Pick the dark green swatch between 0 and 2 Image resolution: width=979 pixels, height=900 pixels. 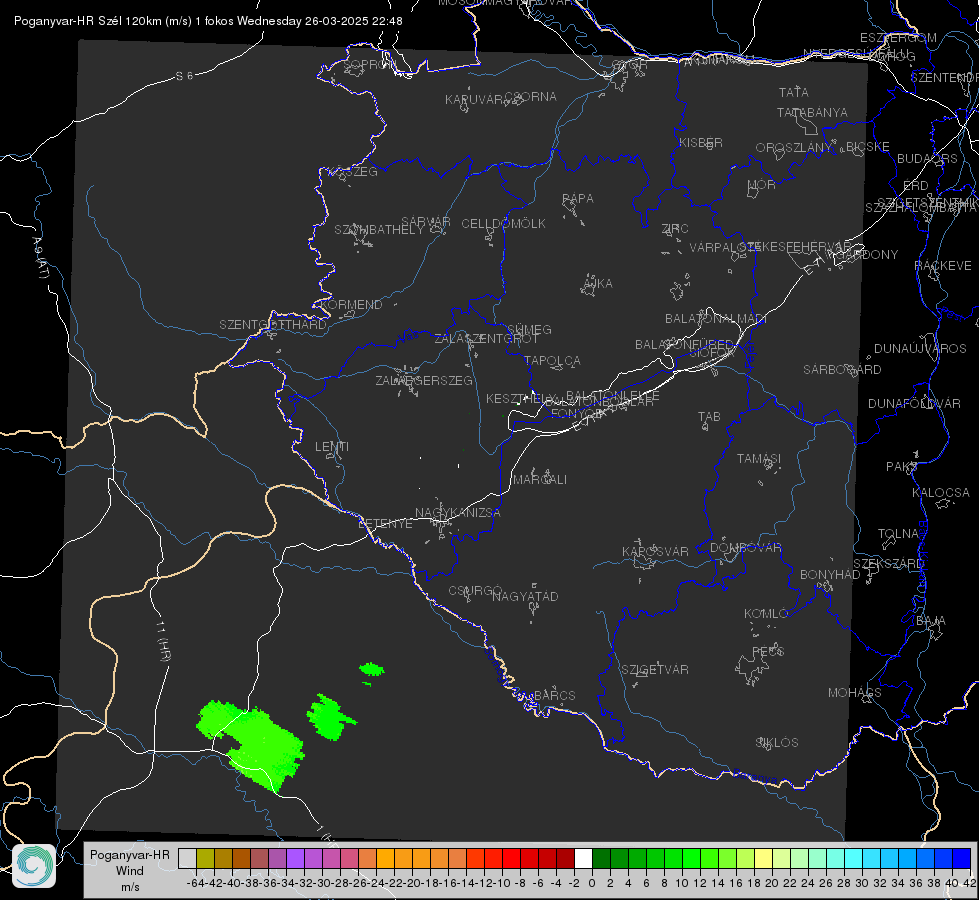click(x=601, y=858)
